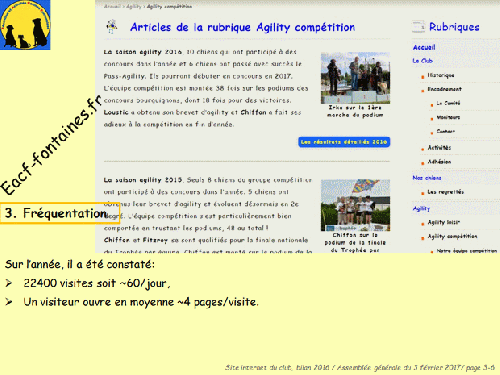Click the club logo with black dogs
This screenshot has height=375, width=500.
click(25, 25)
